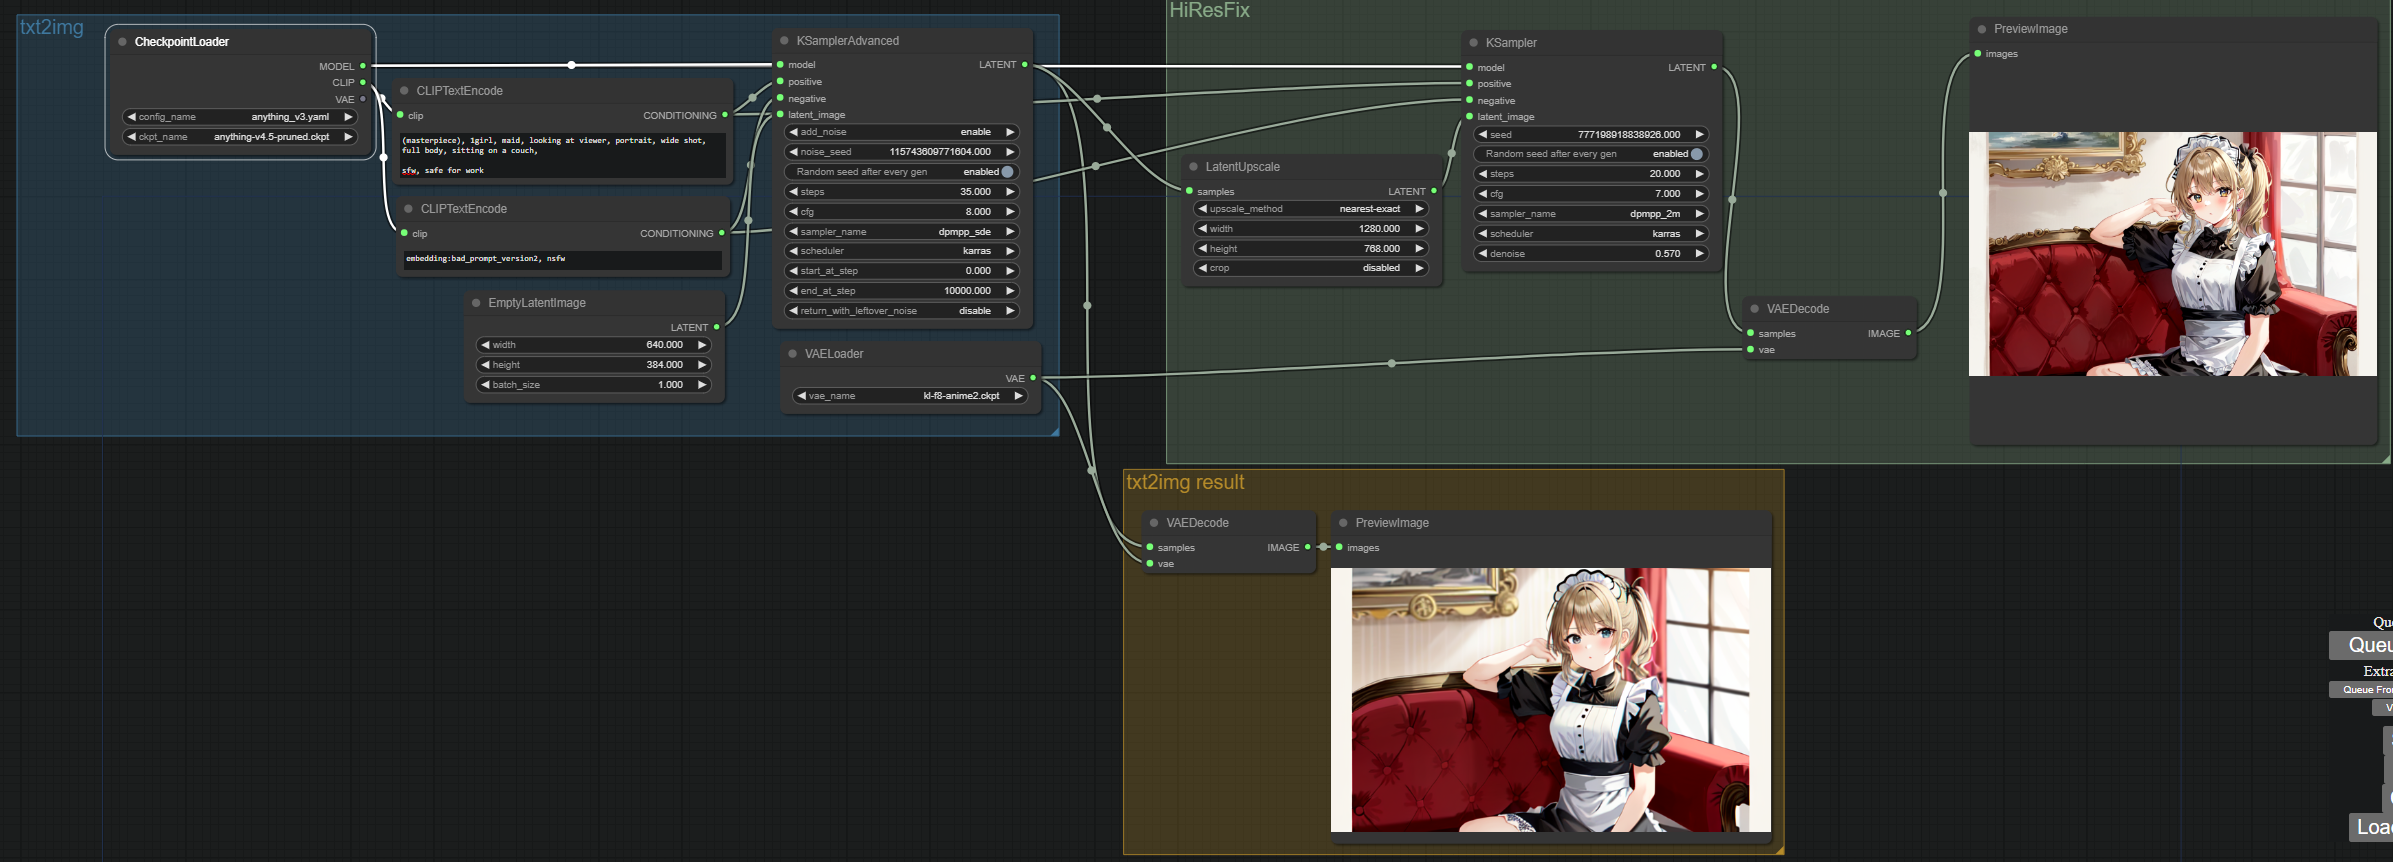Decrease LatentUpscale width with left arrow
The image size is (2393, 862).
click(1203, 229)
